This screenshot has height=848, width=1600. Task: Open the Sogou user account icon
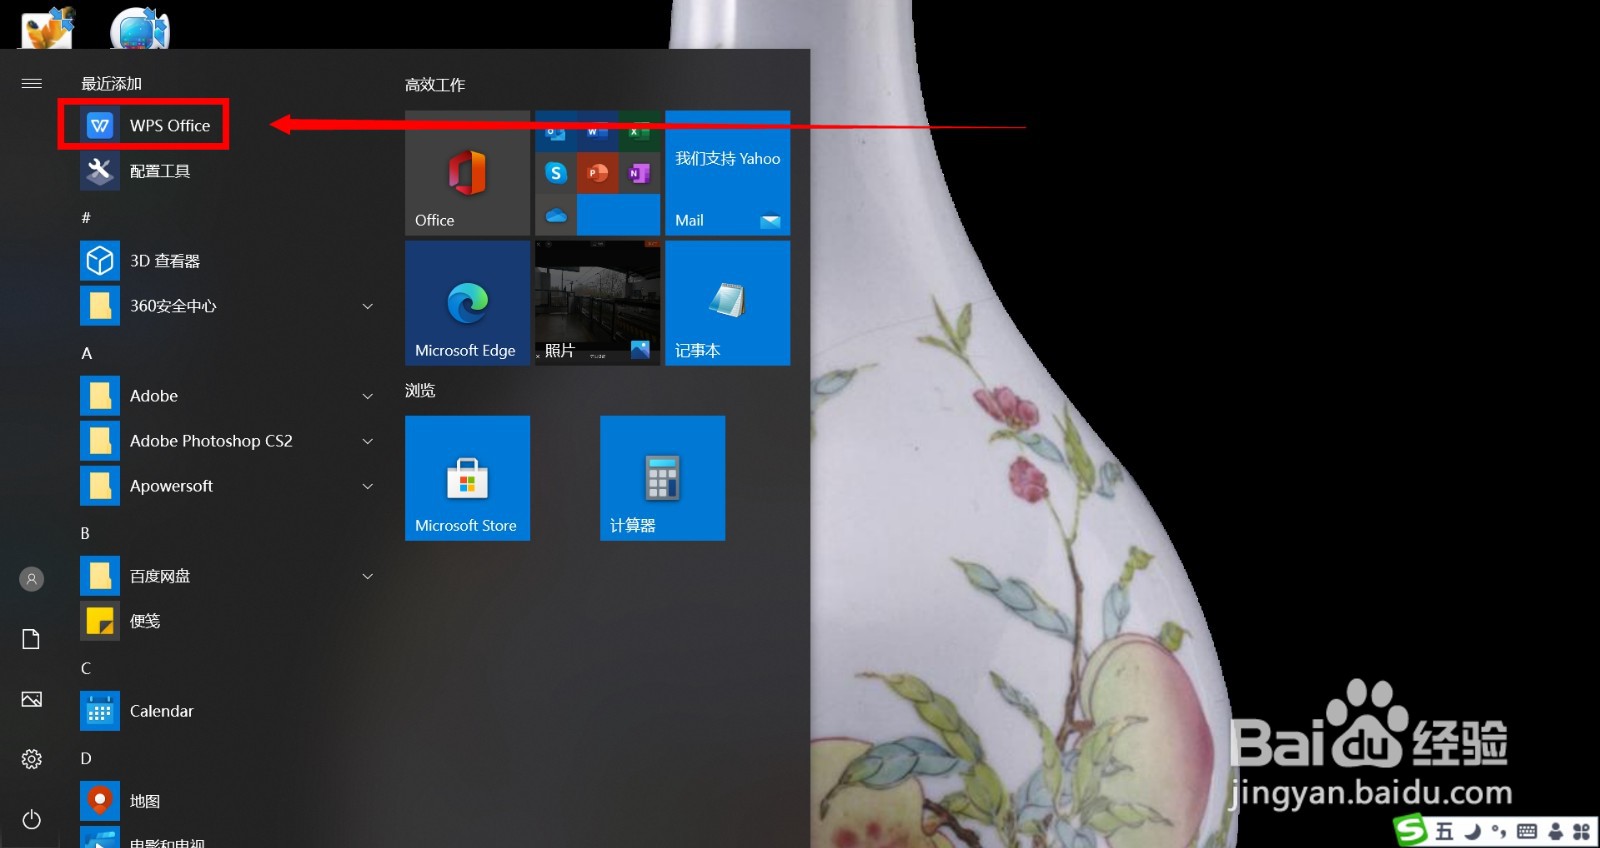[x=1555, y=831]
